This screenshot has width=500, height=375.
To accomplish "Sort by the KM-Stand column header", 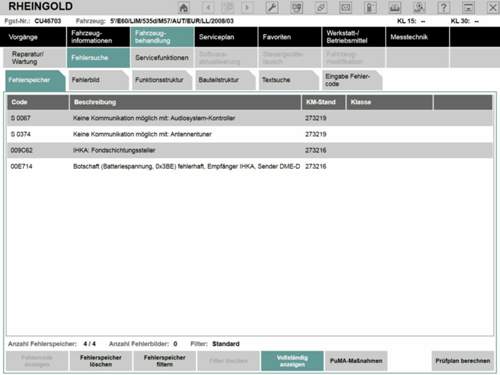I will tap(324, 102).
